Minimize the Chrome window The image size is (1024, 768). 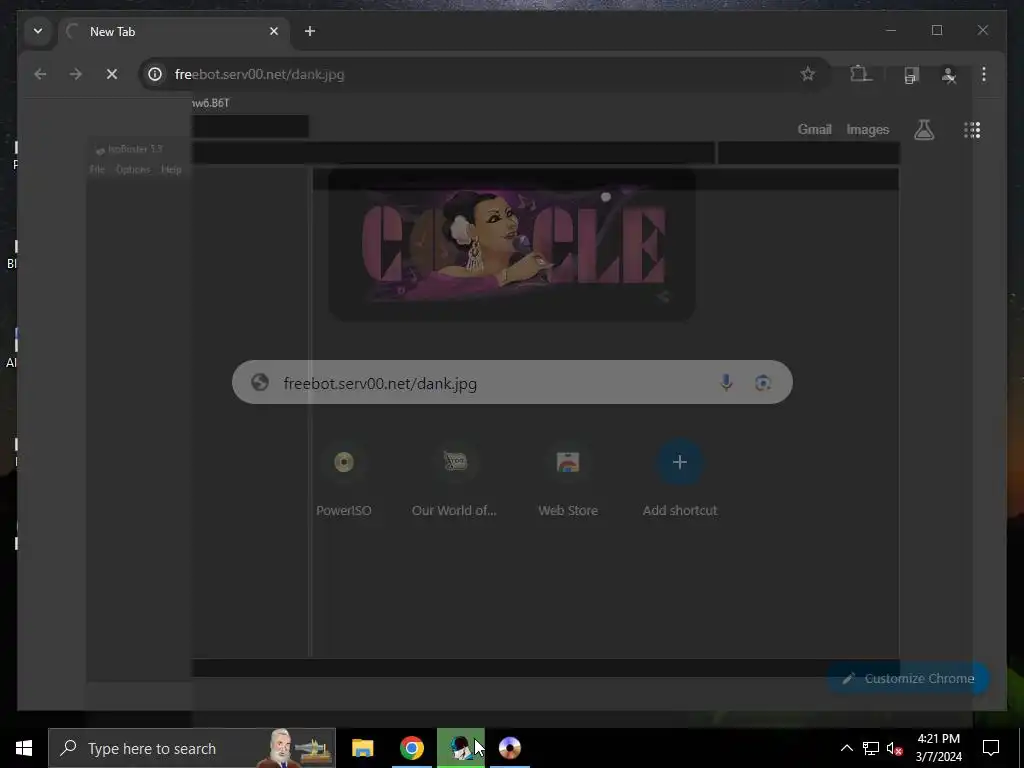coord(891,31)
